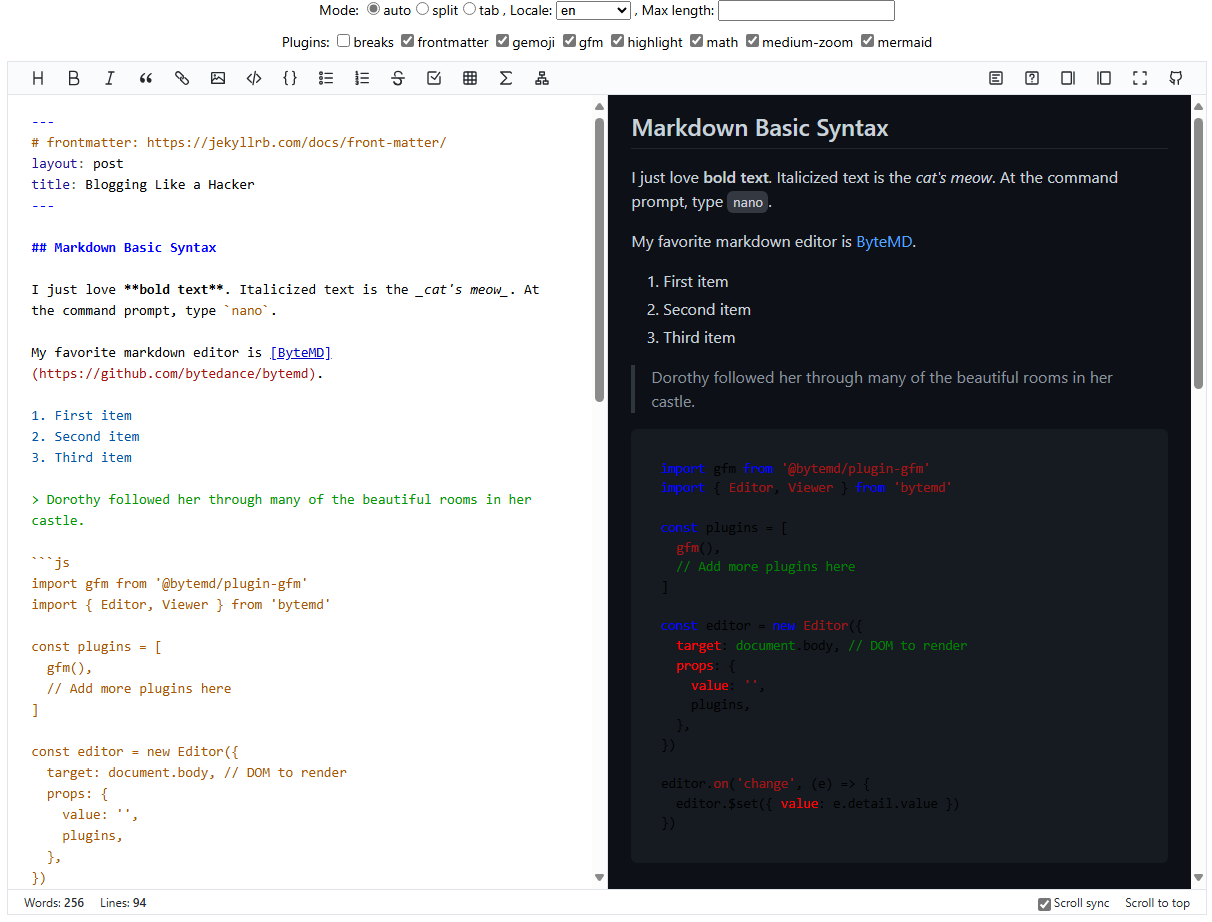
Task: Click the 'Markdown Basic Syntax' preview heading
Action: 760,128
